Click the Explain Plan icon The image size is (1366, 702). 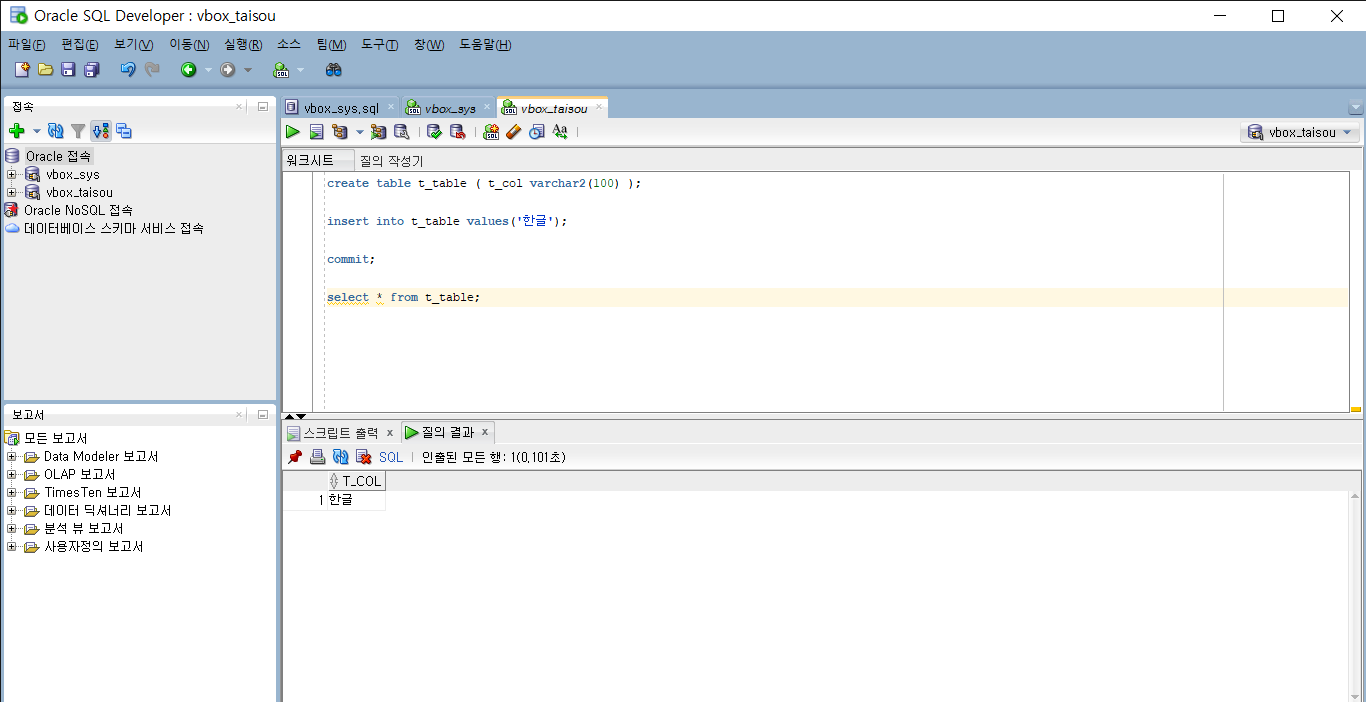(340, 132)
